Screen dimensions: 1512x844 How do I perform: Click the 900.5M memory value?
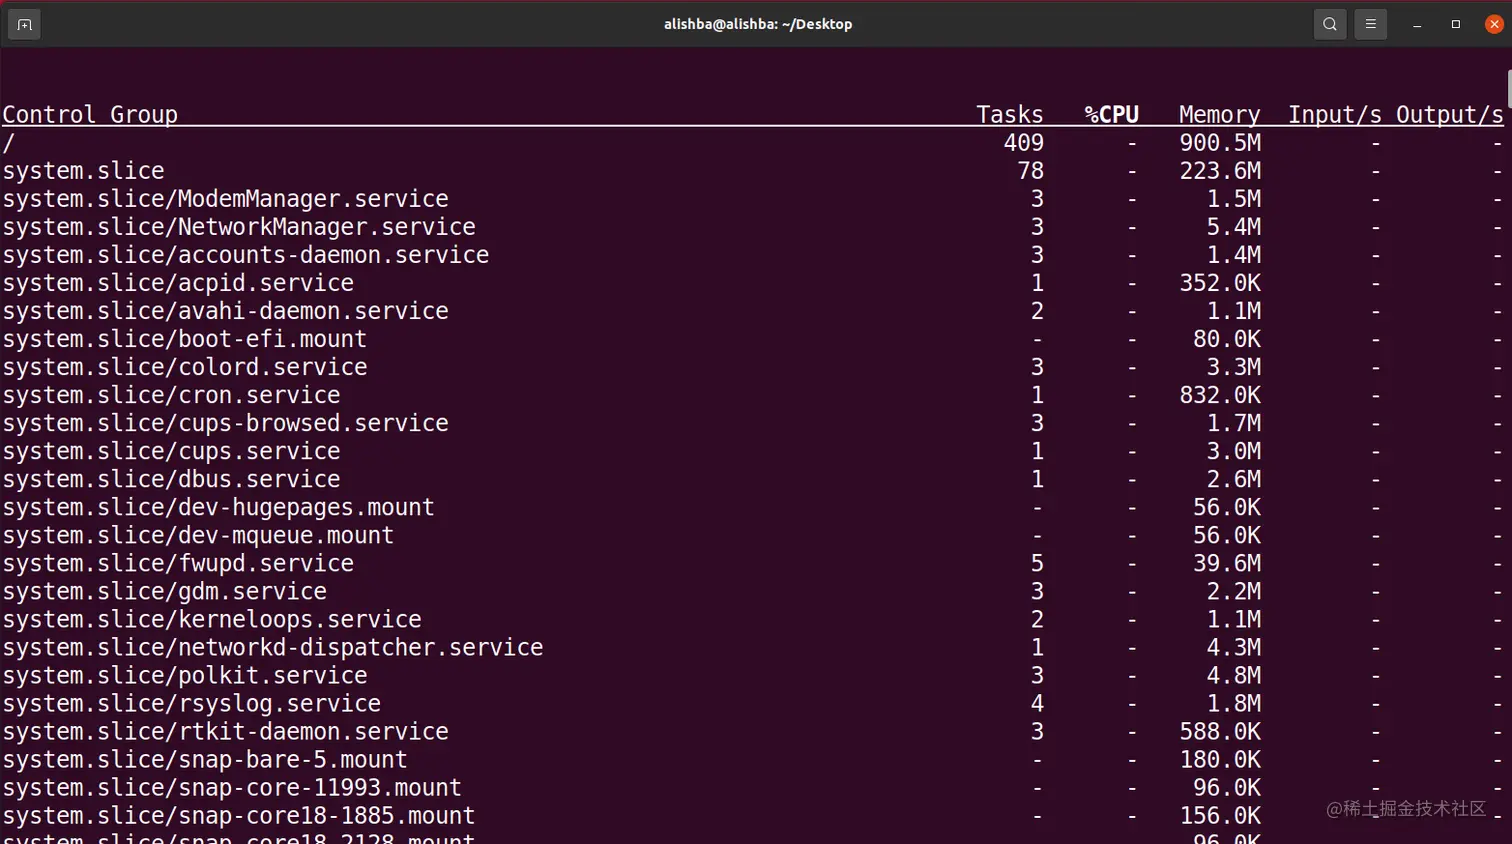(1219, 143)
